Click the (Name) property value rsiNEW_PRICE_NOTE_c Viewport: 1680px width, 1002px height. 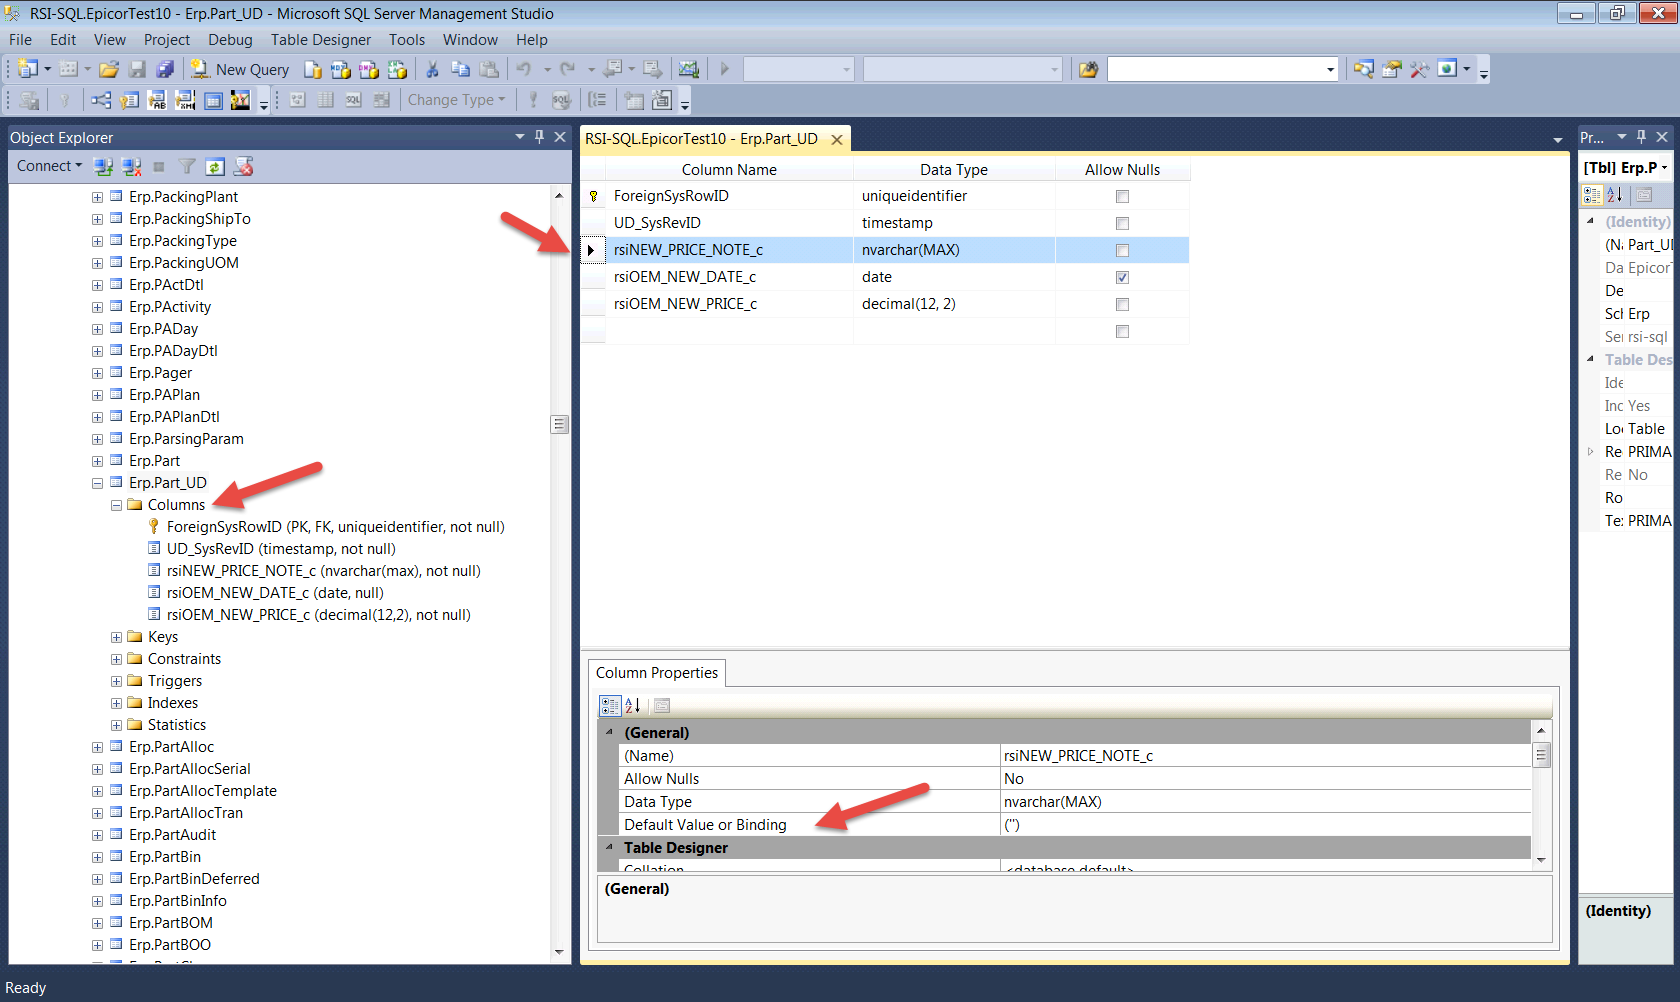(x=1266, y=756)
